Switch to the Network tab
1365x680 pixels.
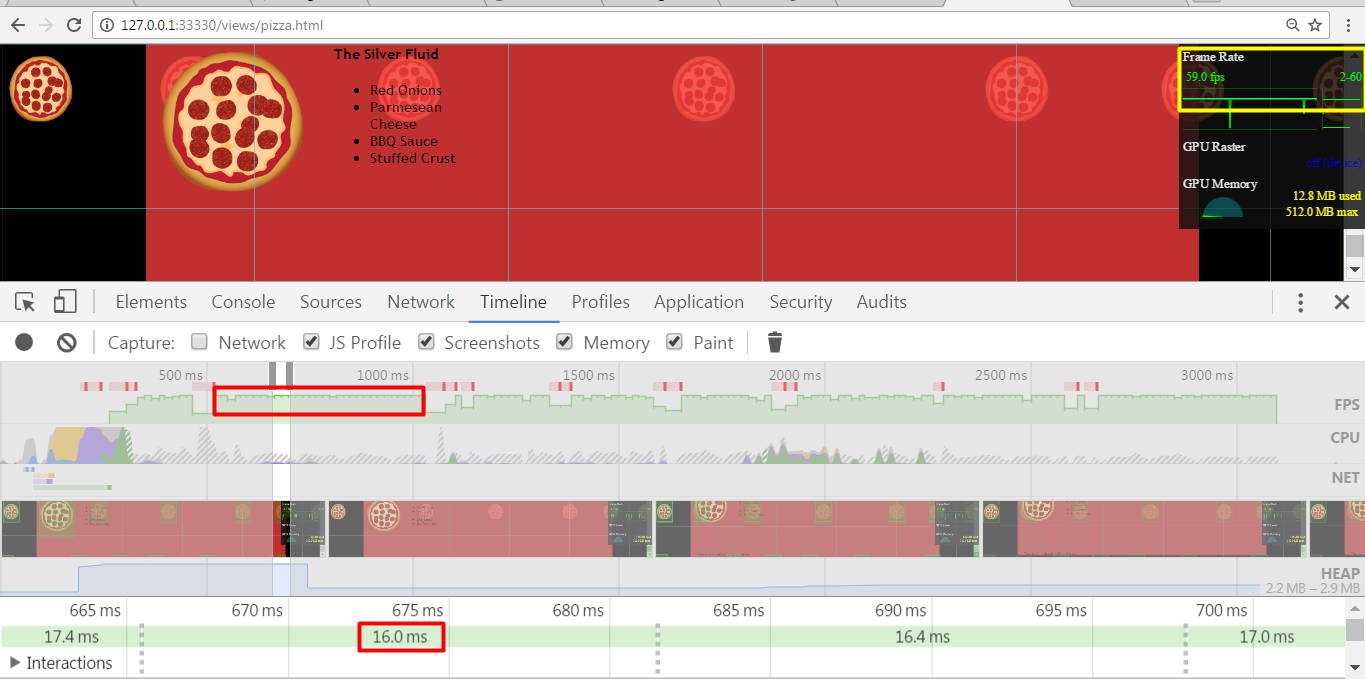[x=421, y=302]
